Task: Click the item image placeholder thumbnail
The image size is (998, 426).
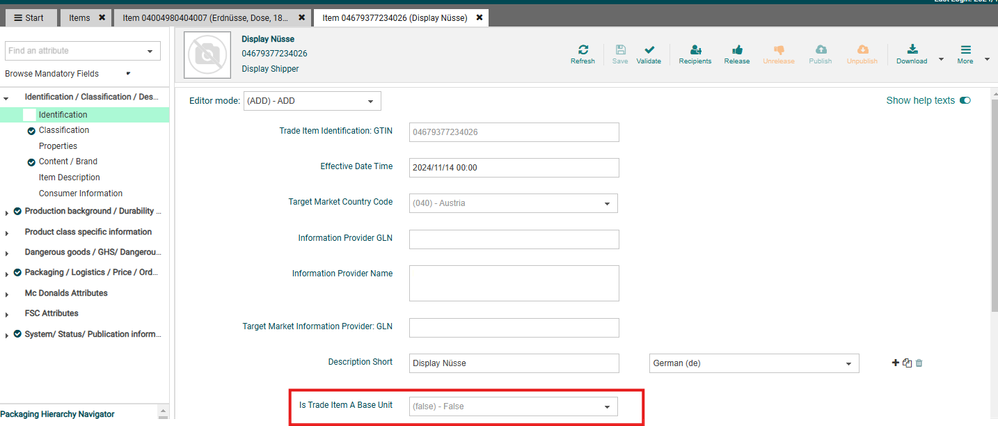Action: click(206, 55)
